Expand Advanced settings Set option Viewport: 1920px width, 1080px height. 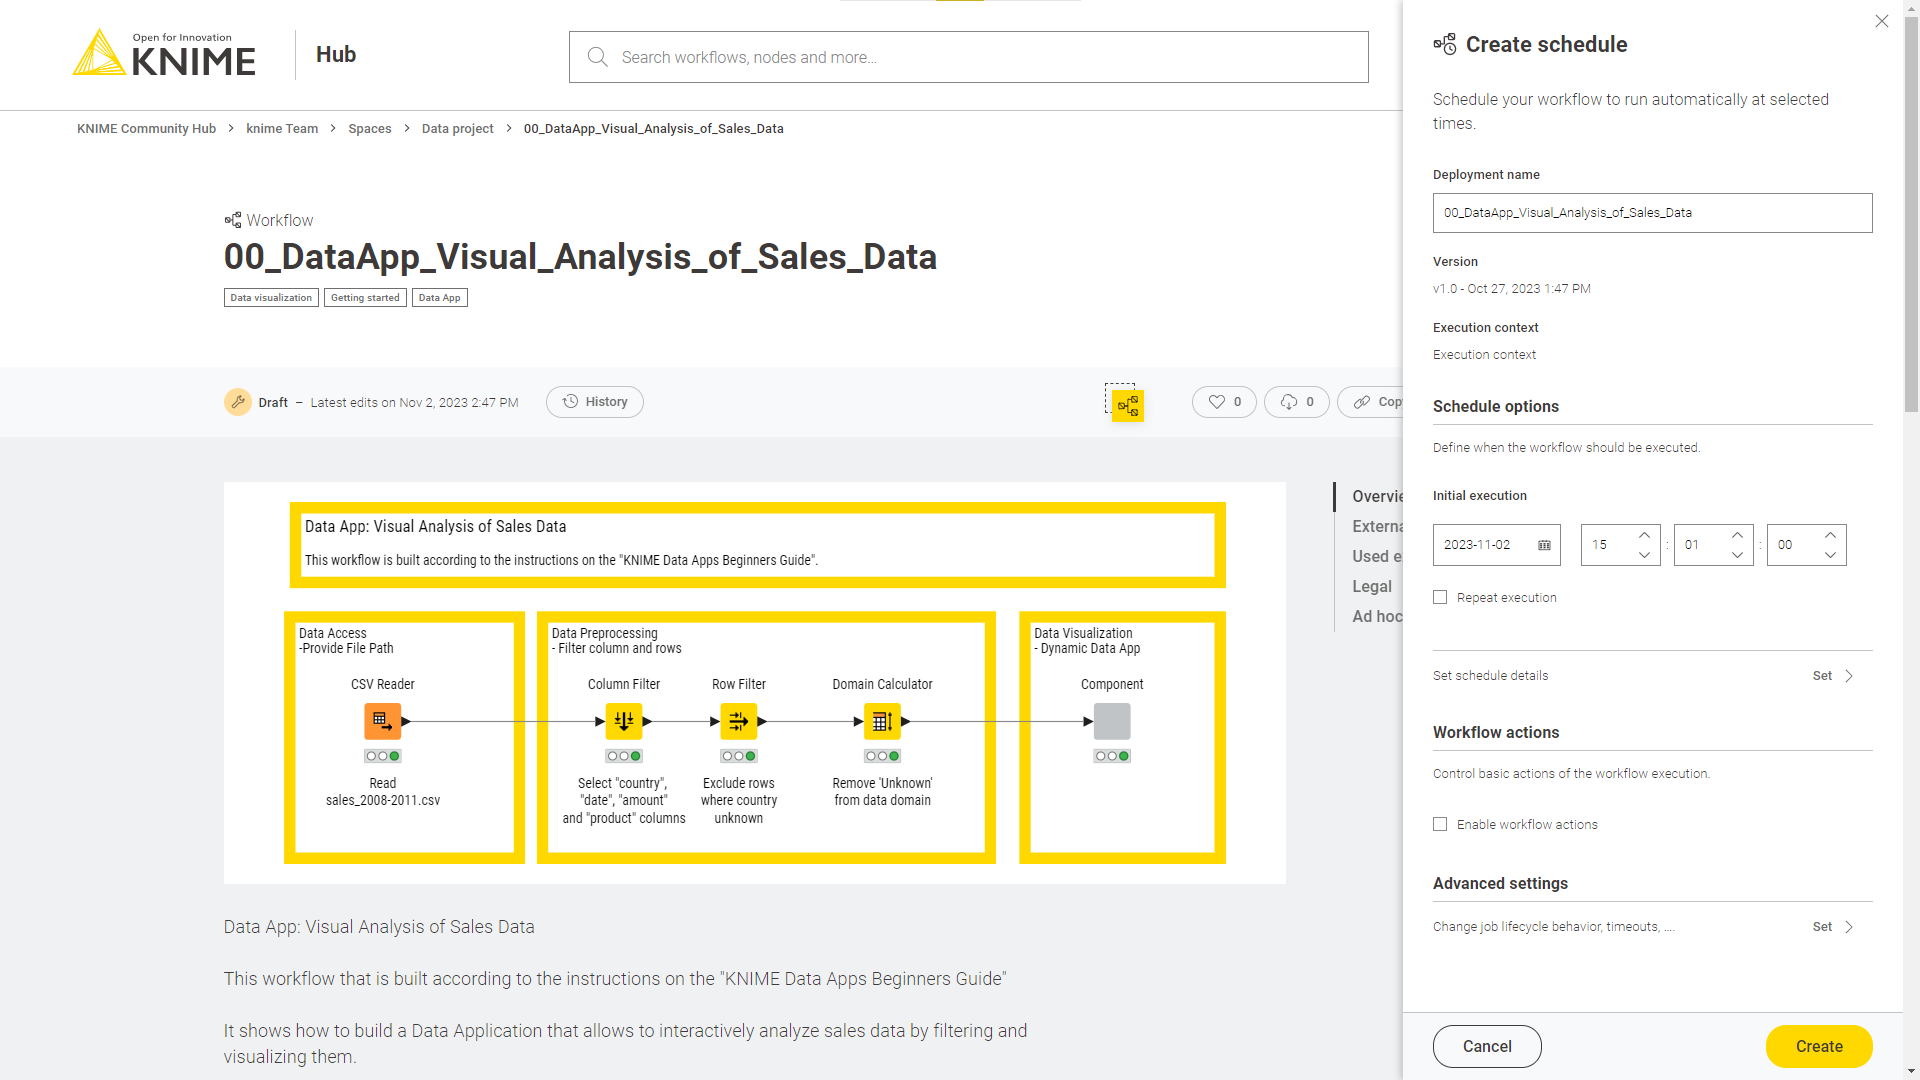(x=1833, y=927)
